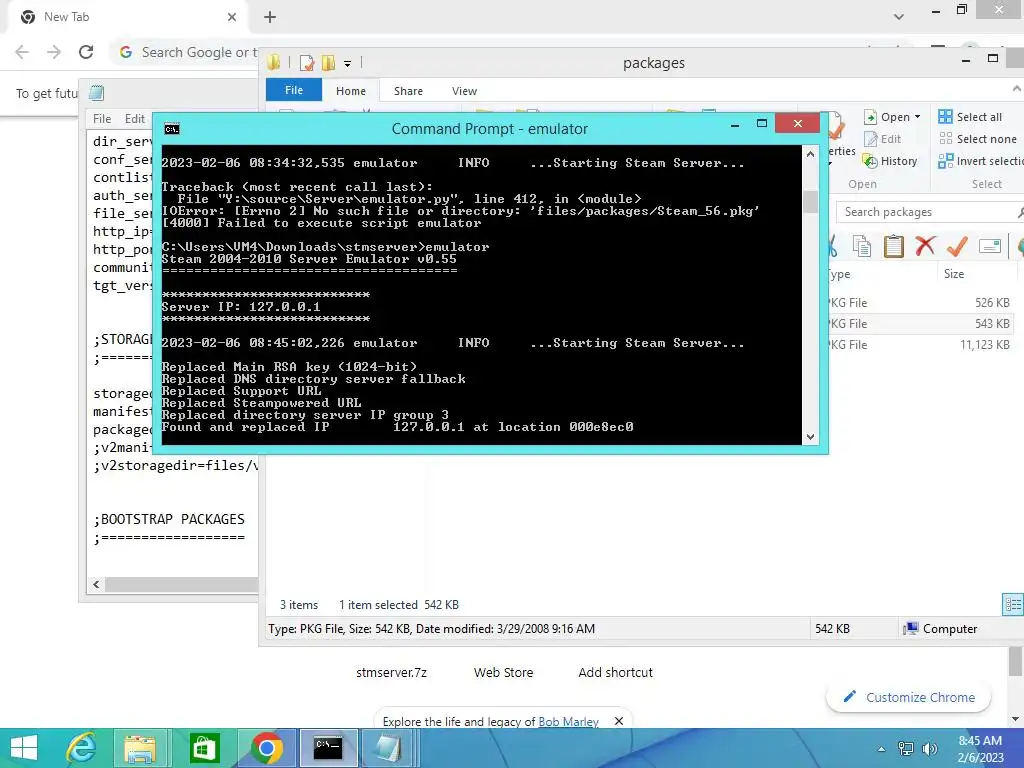This screenshot has width=1024, height=768.
Task: Open the Customize Quick Access Toolbar arrow
Action: point(347,63)
